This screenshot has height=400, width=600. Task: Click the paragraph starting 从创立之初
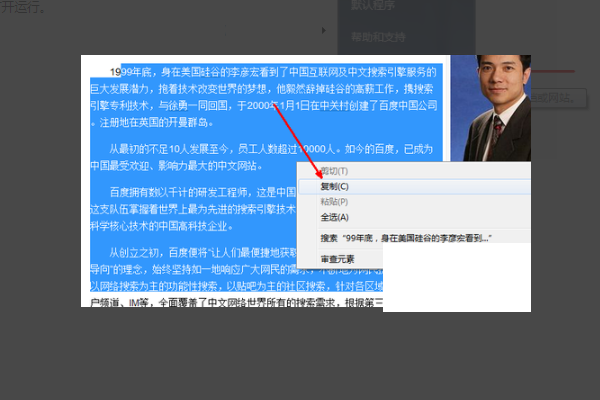[236, 278]
